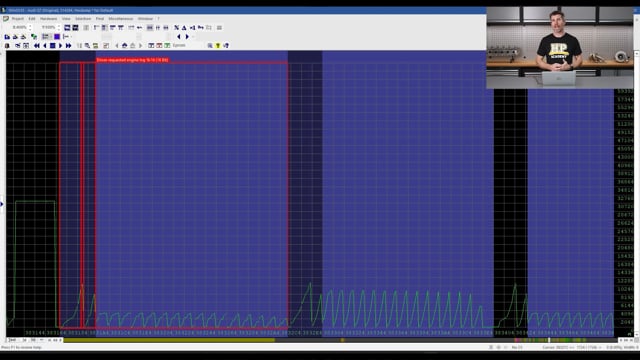The image size is (640, 360).
Task: Open the Epsilon dropdown box
Action: point(187,46)
